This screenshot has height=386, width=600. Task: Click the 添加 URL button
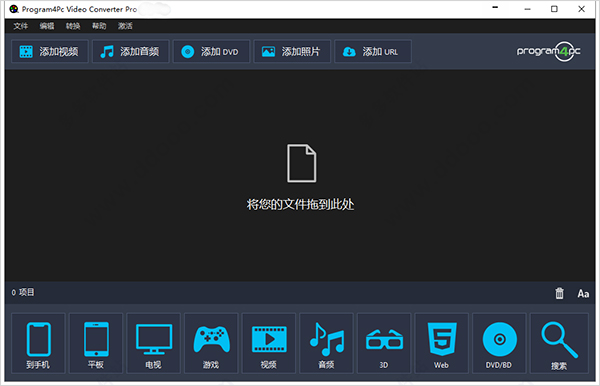point(373,51)
